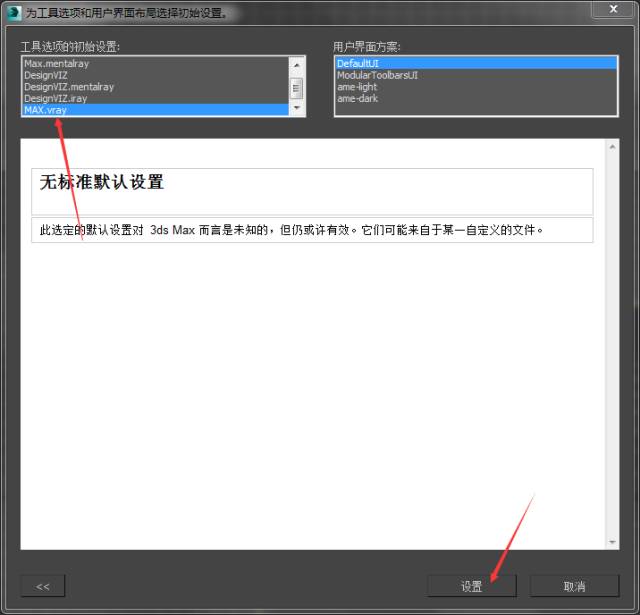Select ModularToolbarsUI interface scheme

tap(476, 75)
